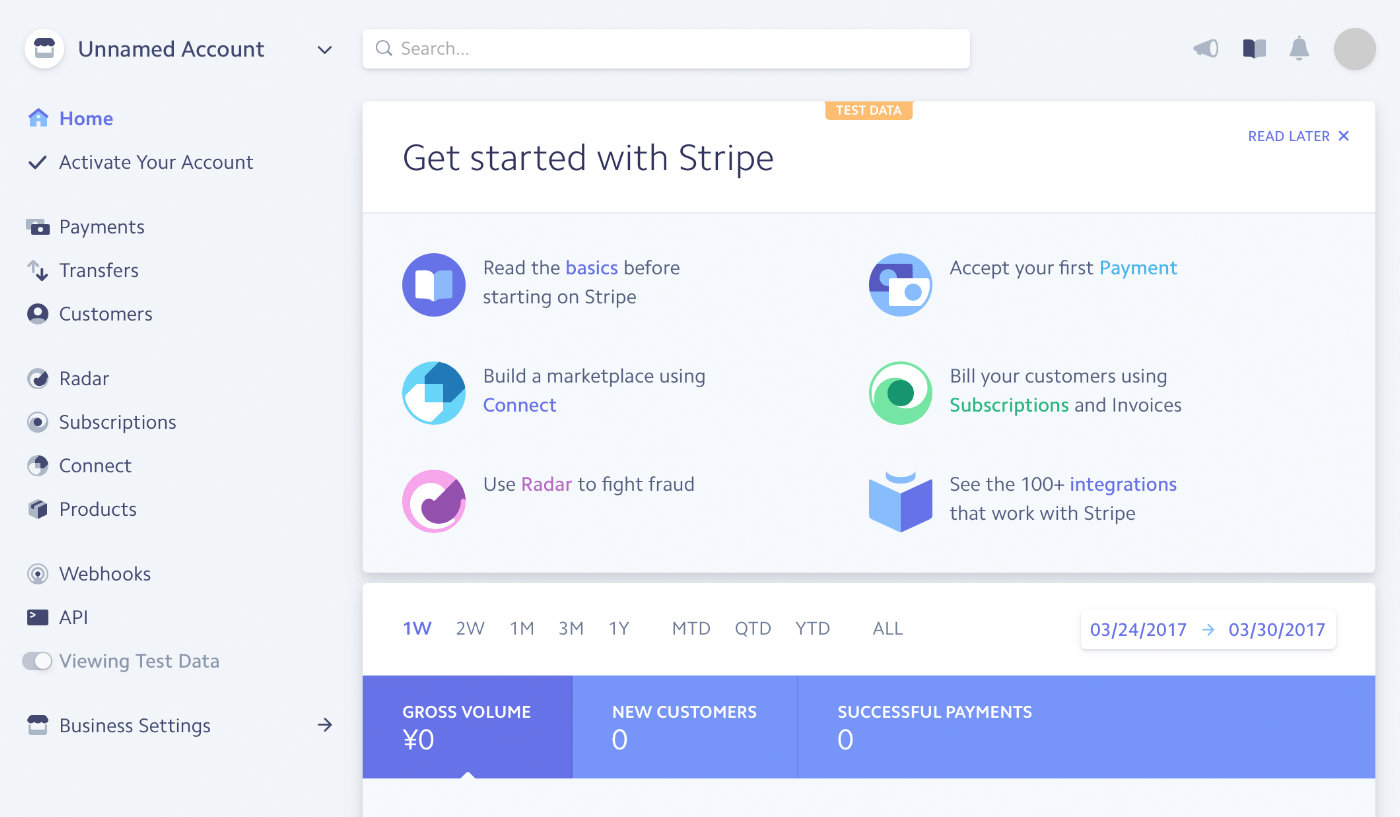Open the Webhooks sidebar entry

[105, 574]
